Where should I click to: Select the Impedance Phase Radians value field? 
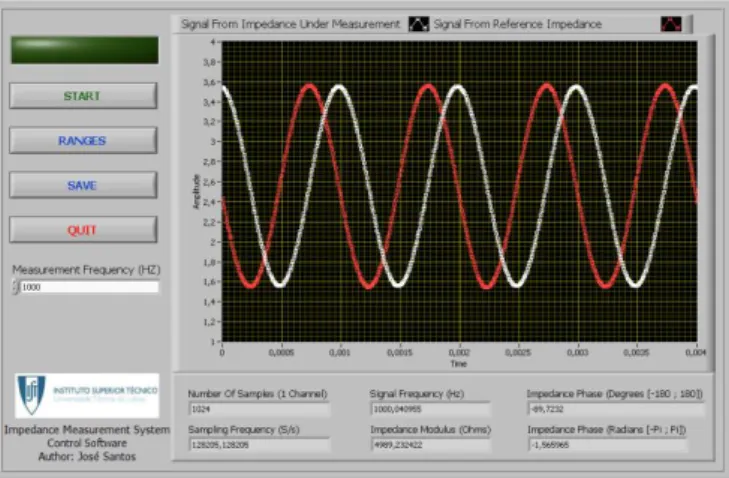click(608, 445)
